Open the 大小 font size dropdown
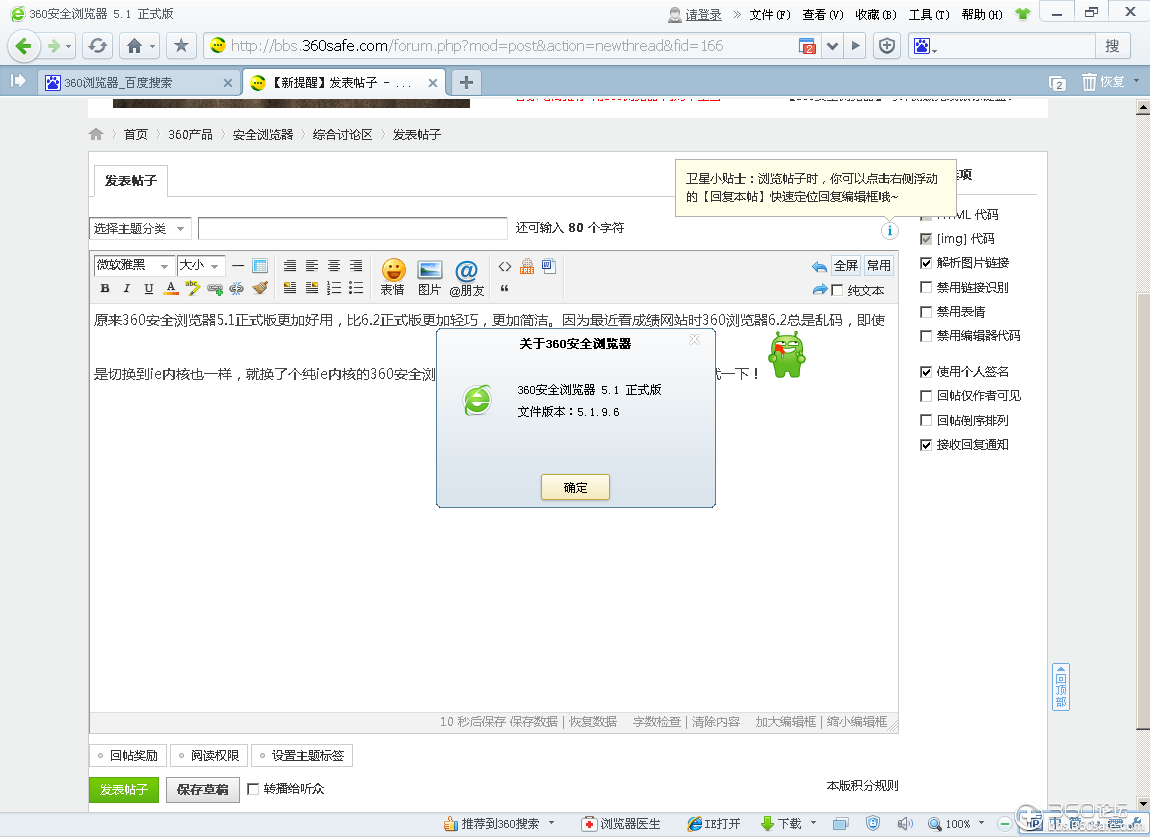The width and height of the screenshot is (1150, 837). click(200, 266)
